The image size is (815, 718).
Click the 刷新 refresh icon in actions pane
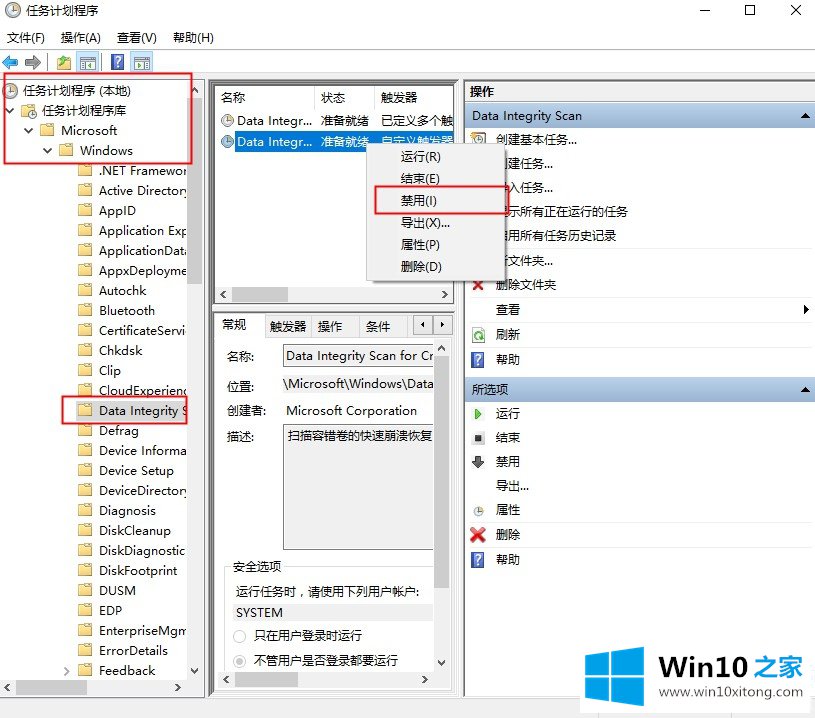coord(478,334)
